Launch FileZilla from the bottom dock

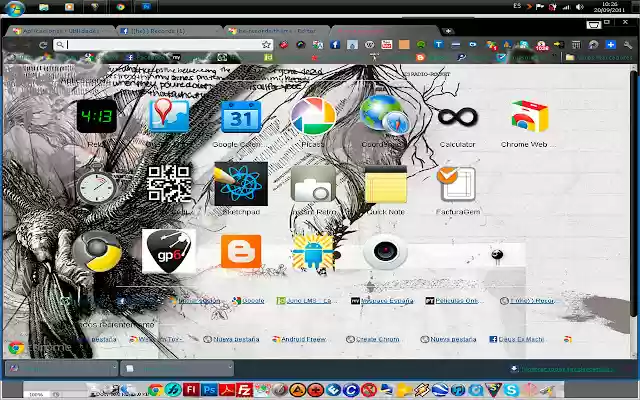pos(244,390)
